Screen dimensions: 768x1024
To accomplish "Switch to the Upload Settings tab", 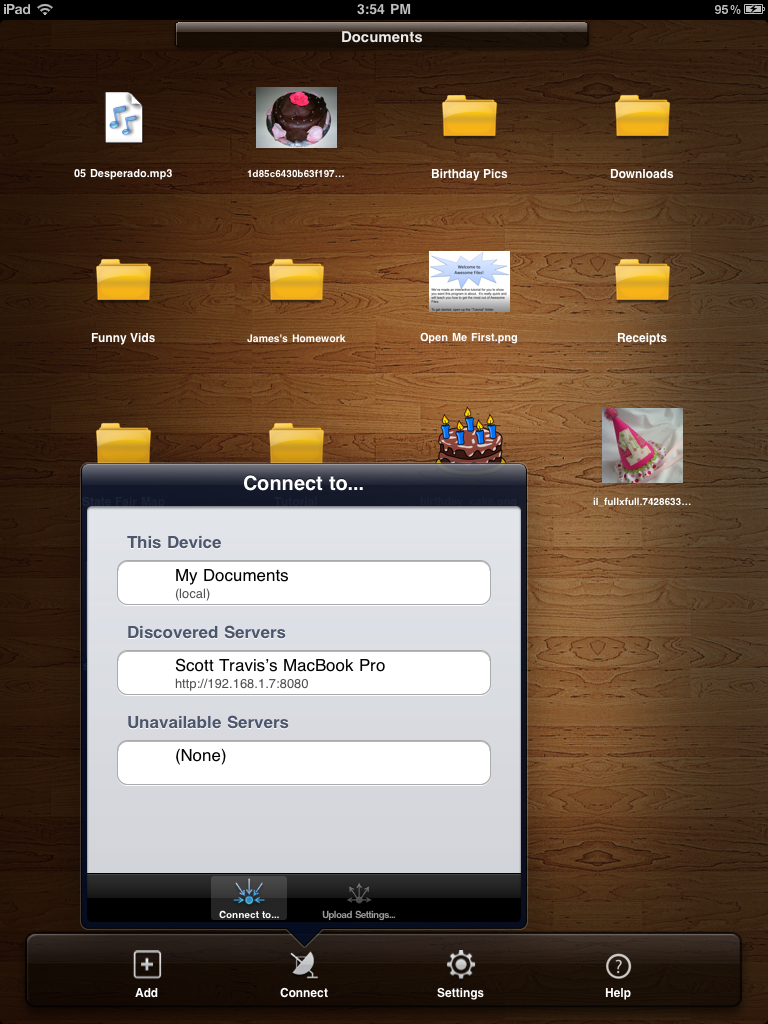I will (358, 900).
